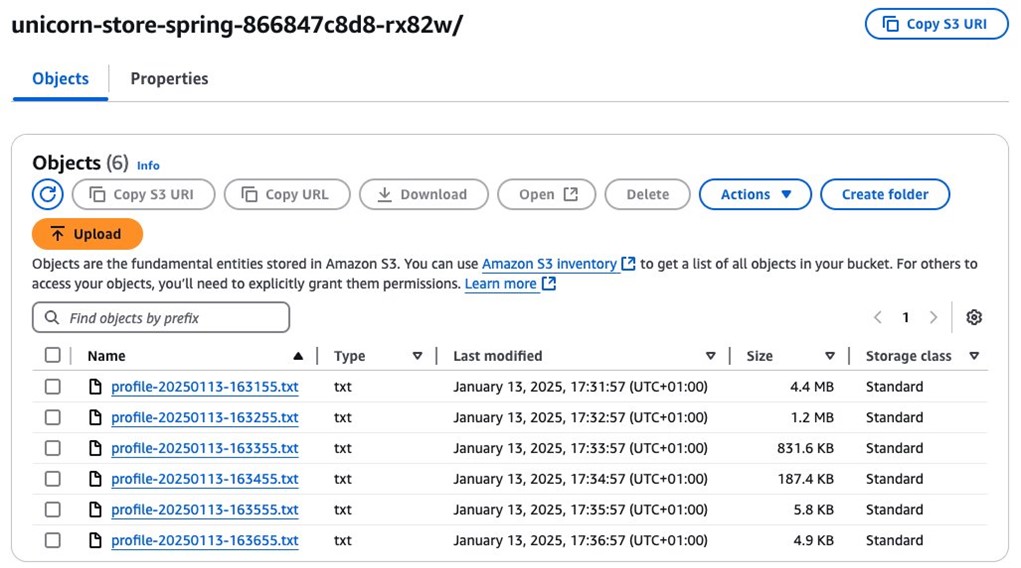Focus the Find objects by prefix field
This screenshot has height=568, width=1021.
[x=161, y=317]
